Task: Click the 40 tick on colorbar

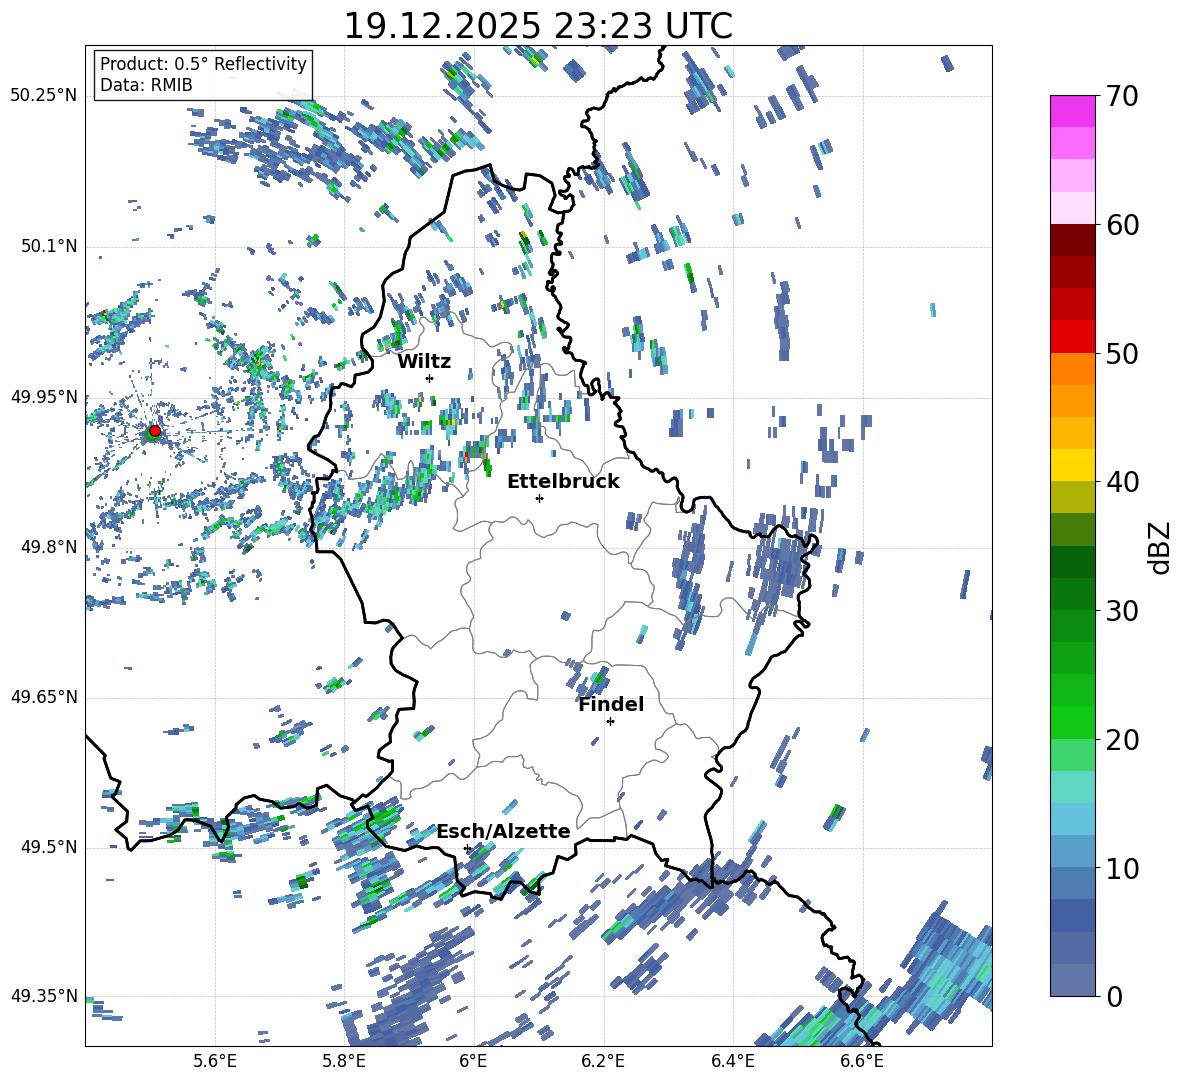Action: [1122, 482]
